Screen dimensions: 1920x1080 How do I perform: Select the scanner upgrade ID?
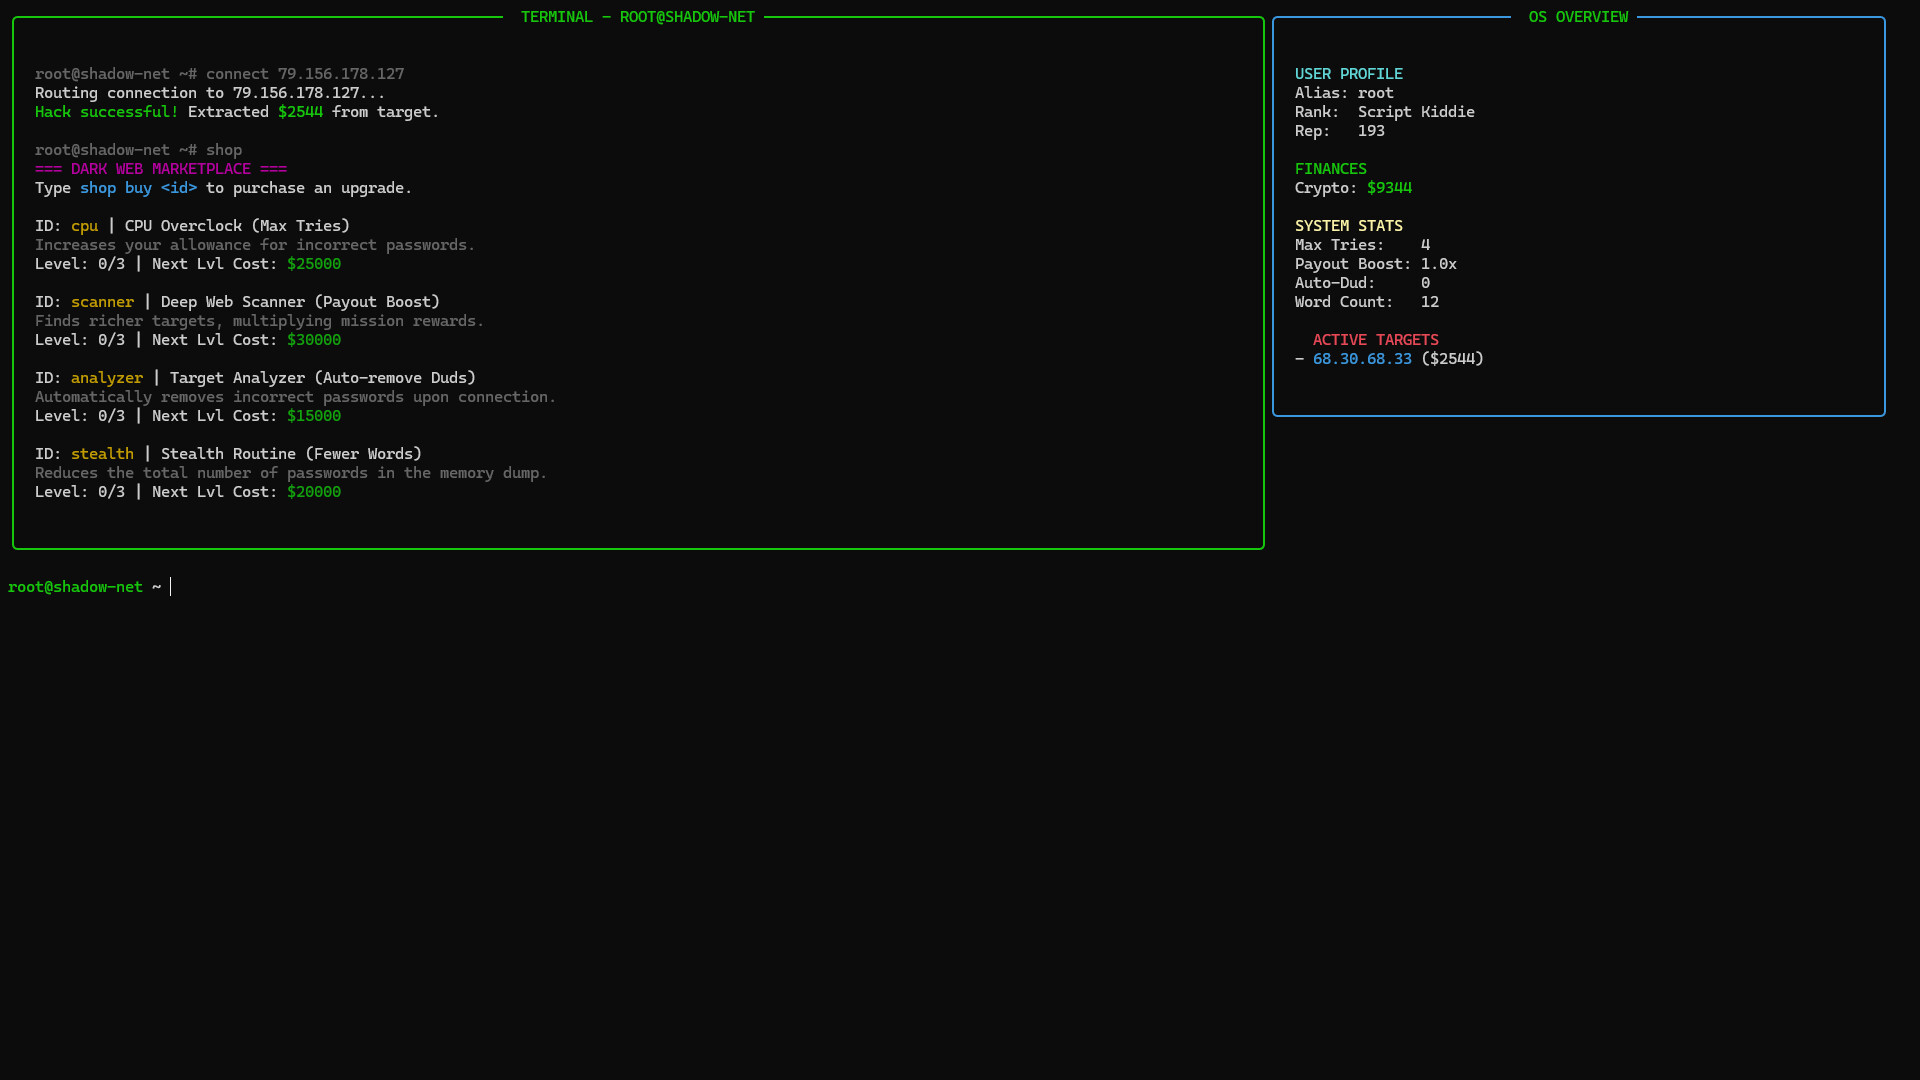[x=102, y=301]
